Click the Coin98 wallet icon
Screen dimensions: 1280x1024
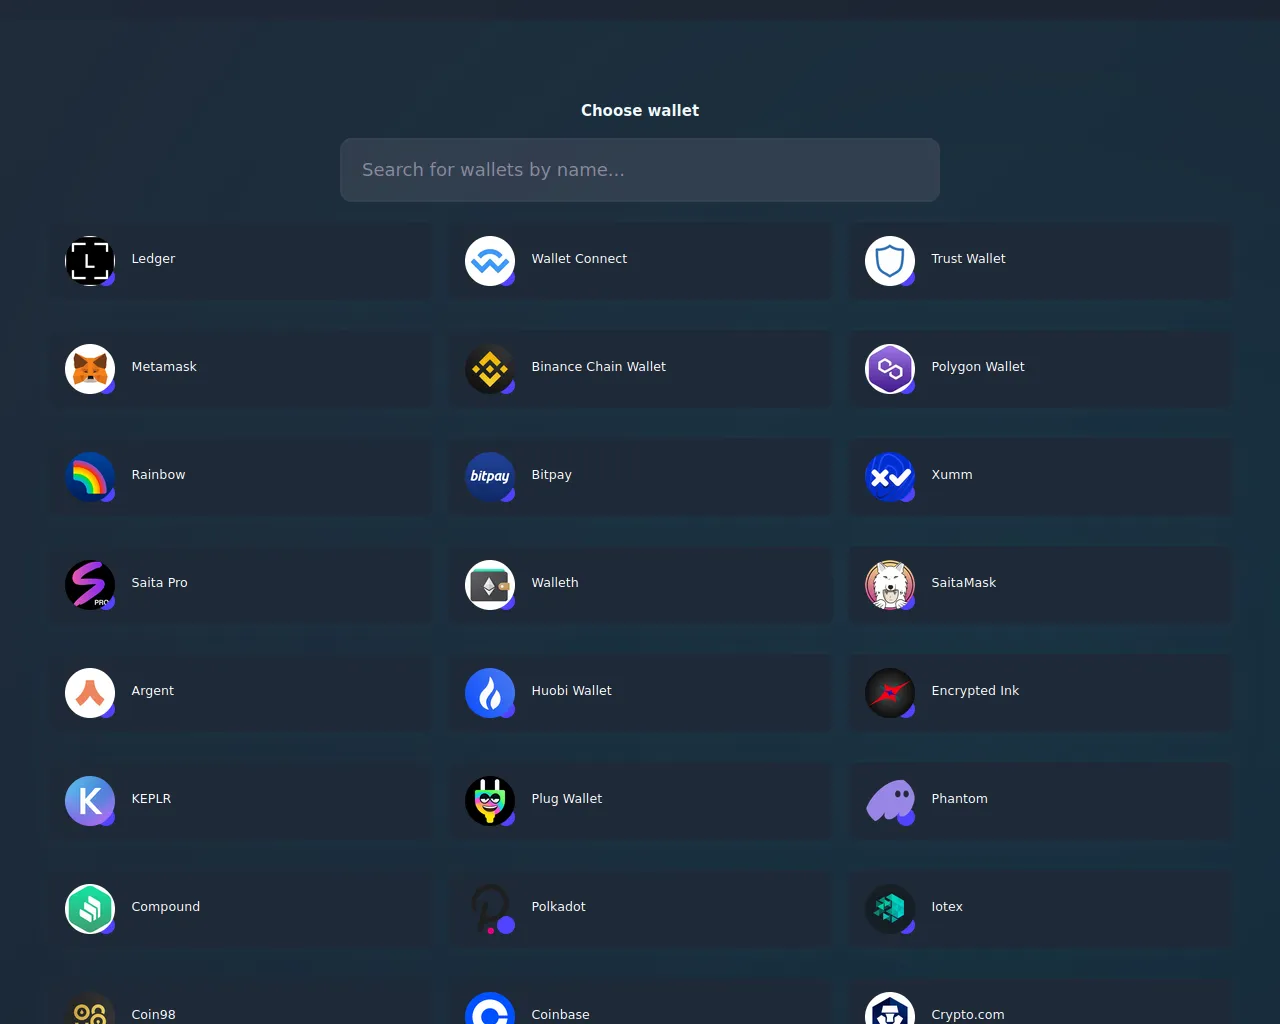tap(90, 1008)
